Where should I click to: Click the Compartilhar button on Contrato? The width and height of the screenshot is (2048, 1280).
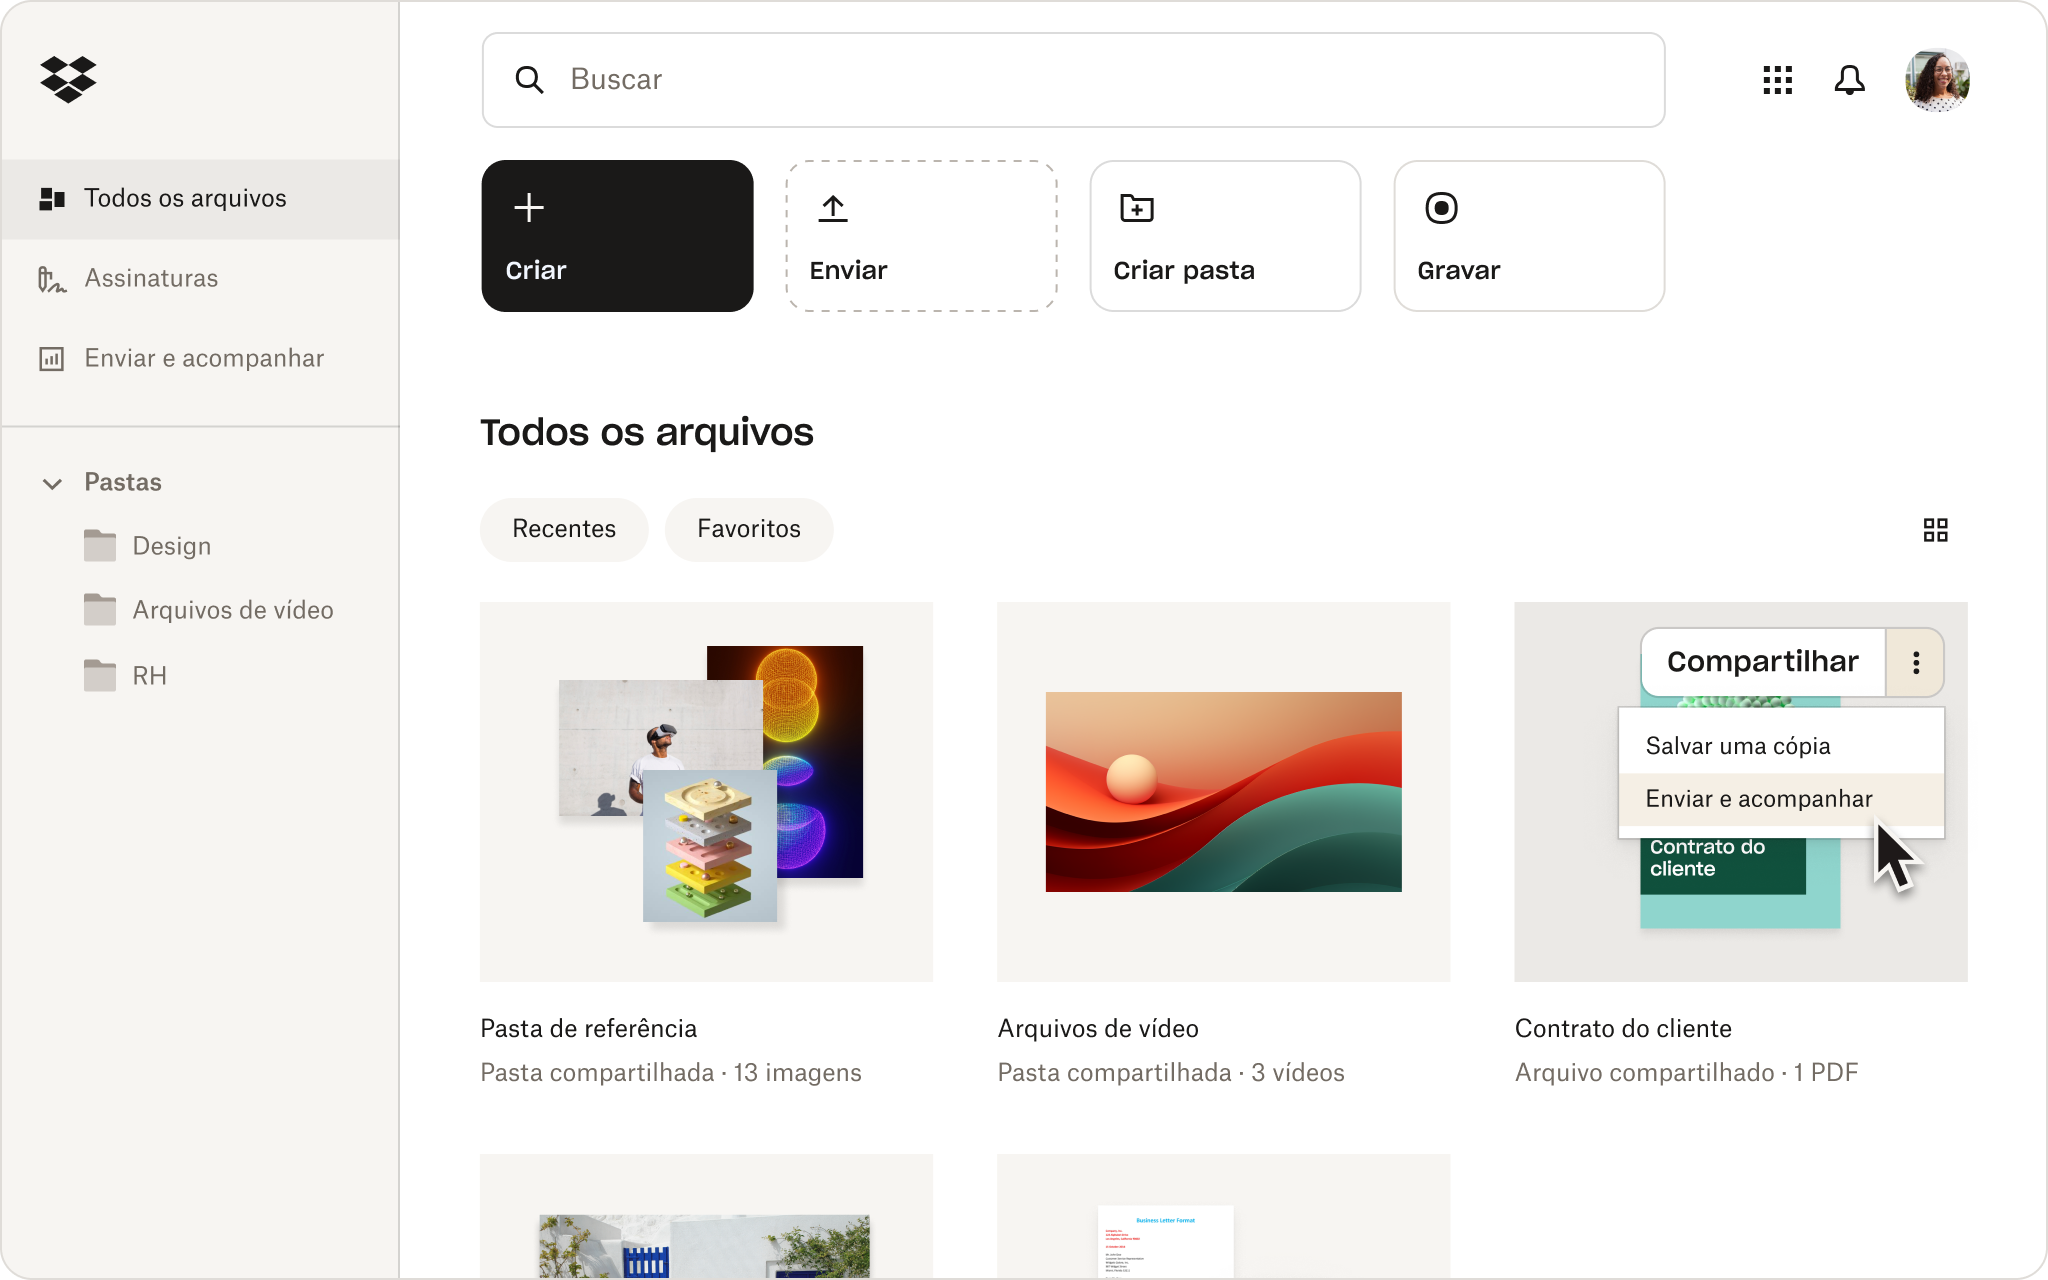tap(1763, 661)
